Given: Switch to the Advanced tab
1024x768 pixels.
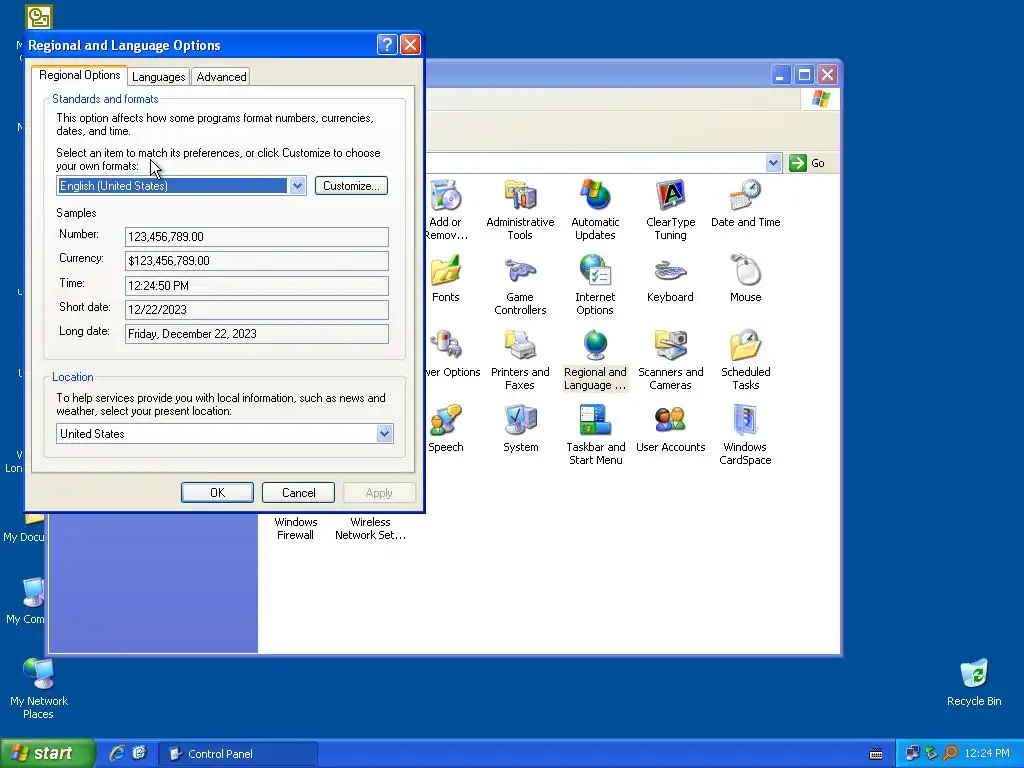Looking at the screenshot, I should (x=221, y=76).
